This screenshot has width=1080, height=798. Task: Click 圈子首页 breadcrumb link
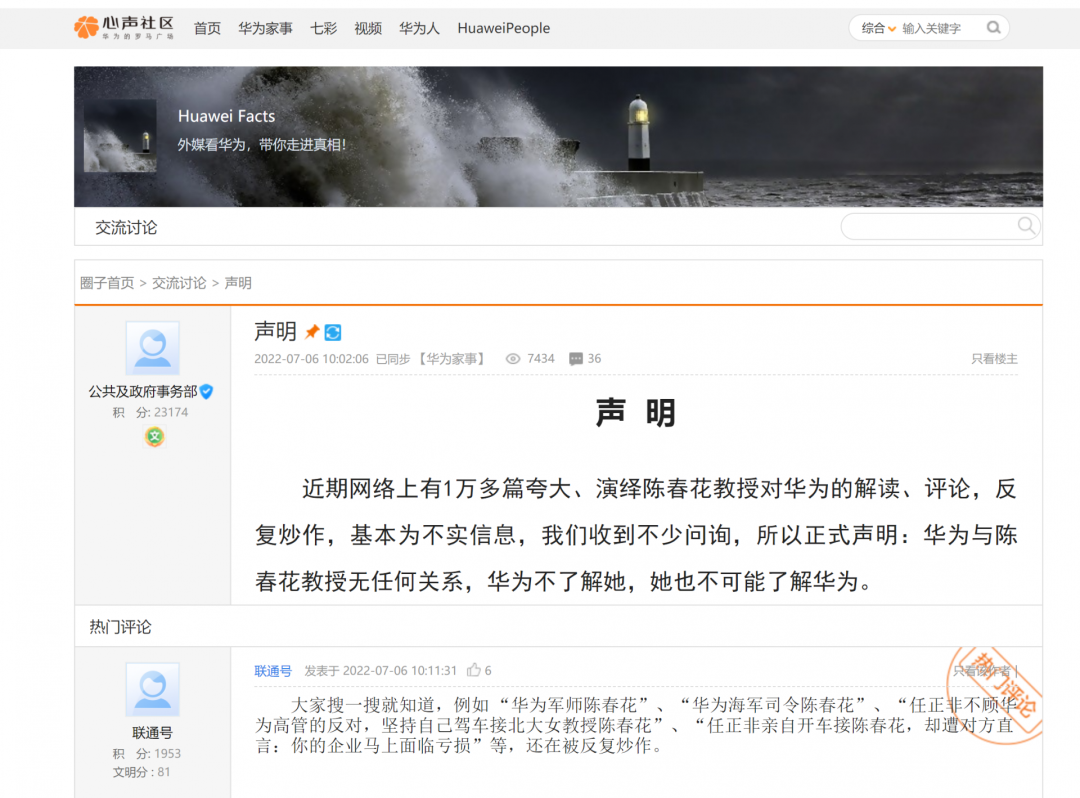click(x=107, y=283)
